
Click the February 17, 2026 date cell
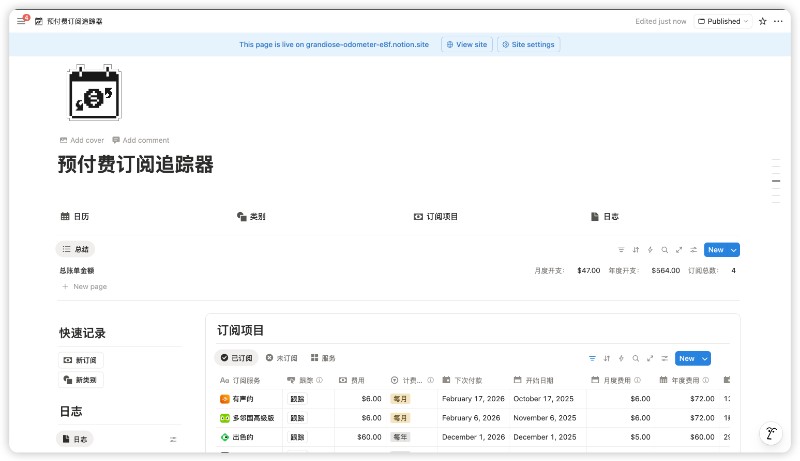(x=473, y=399)
